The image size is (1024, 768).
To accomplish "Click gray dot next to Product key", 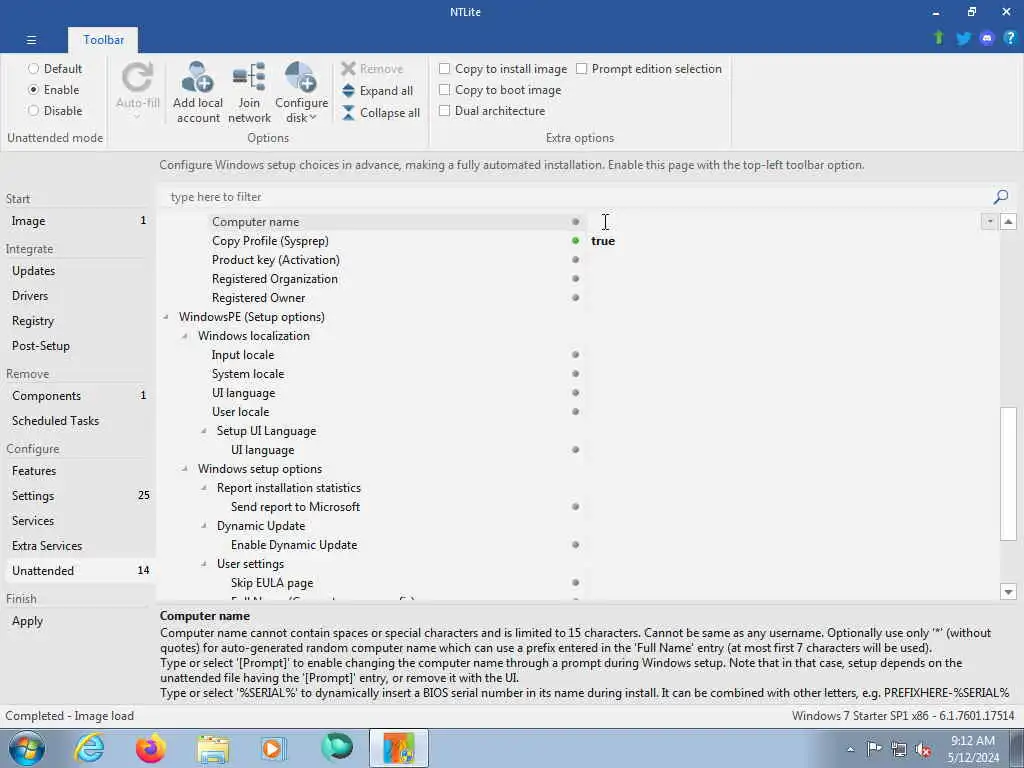I will (x=575, y=259).
